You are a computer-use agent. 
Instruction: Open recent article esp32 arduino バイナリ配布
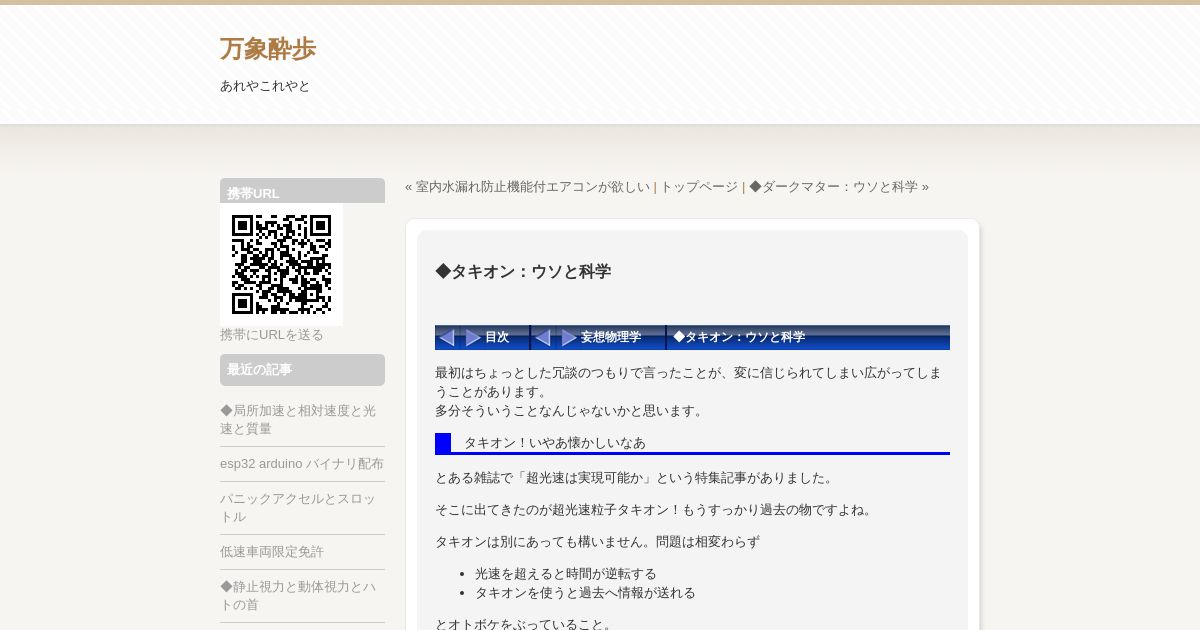point(302,464)
